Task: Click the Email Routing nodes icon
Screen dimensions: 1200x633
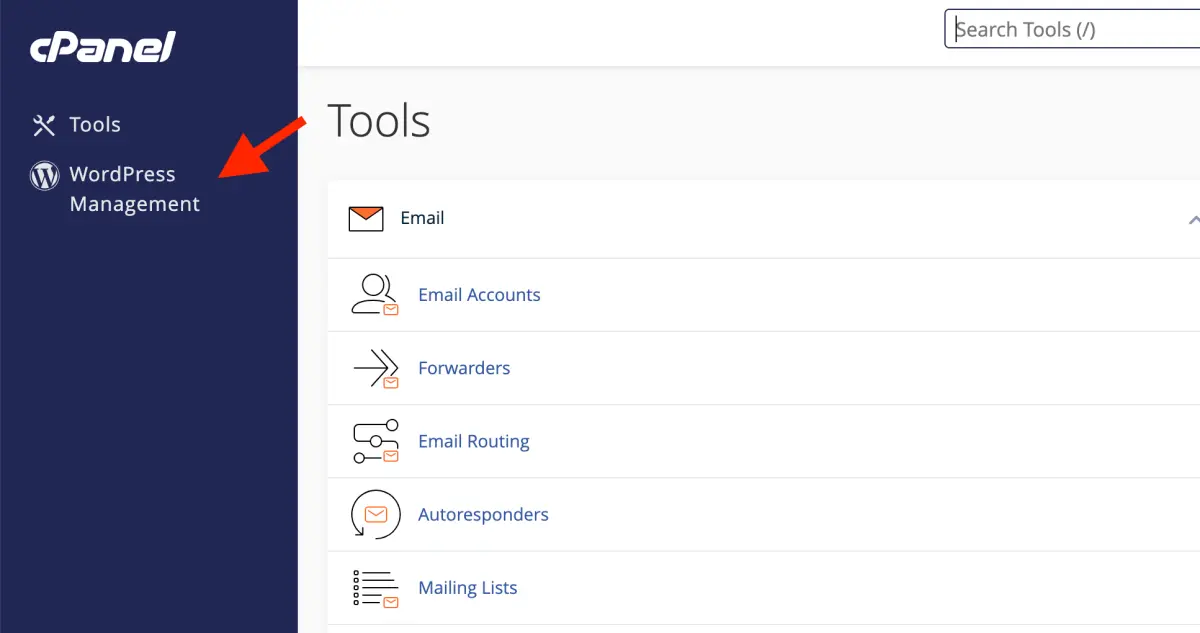Action: (374, 441)
